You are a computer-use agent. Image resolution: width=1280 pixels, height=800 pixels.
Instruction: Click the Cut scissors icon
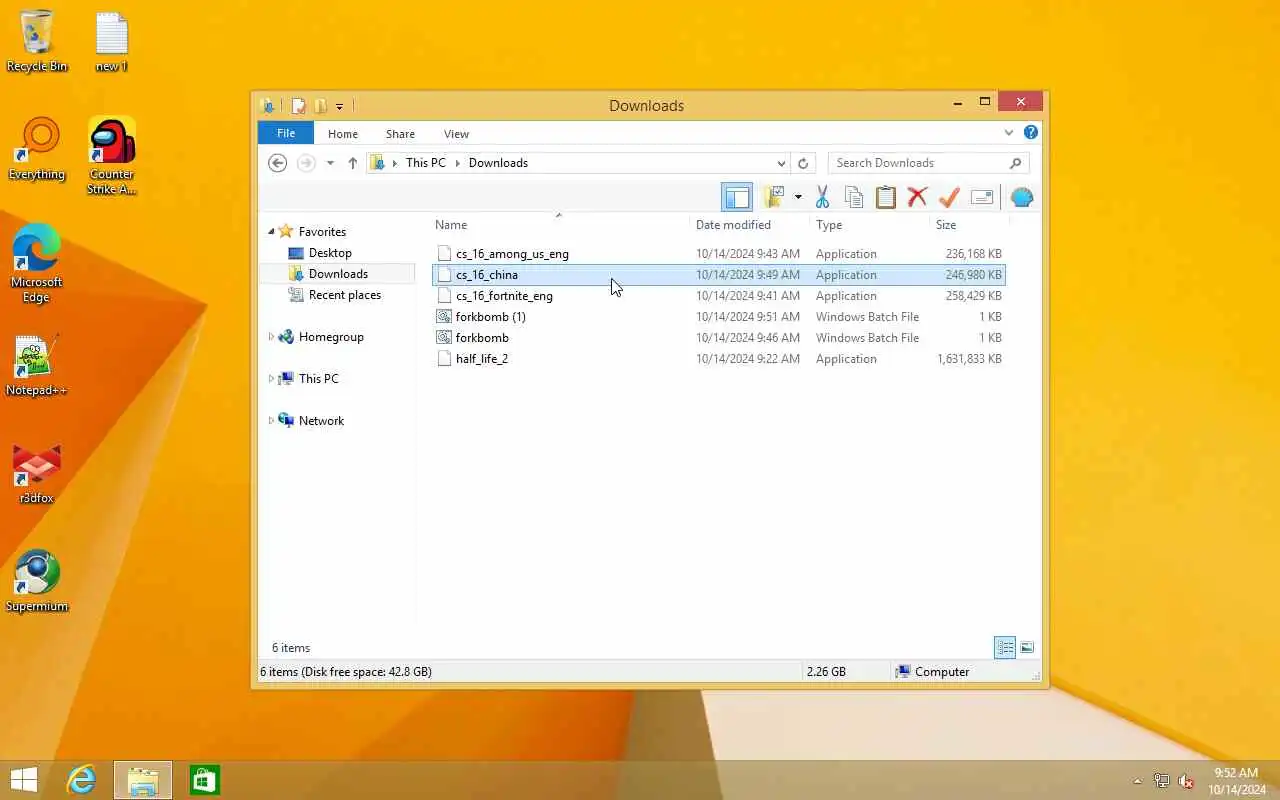(822, 197)
